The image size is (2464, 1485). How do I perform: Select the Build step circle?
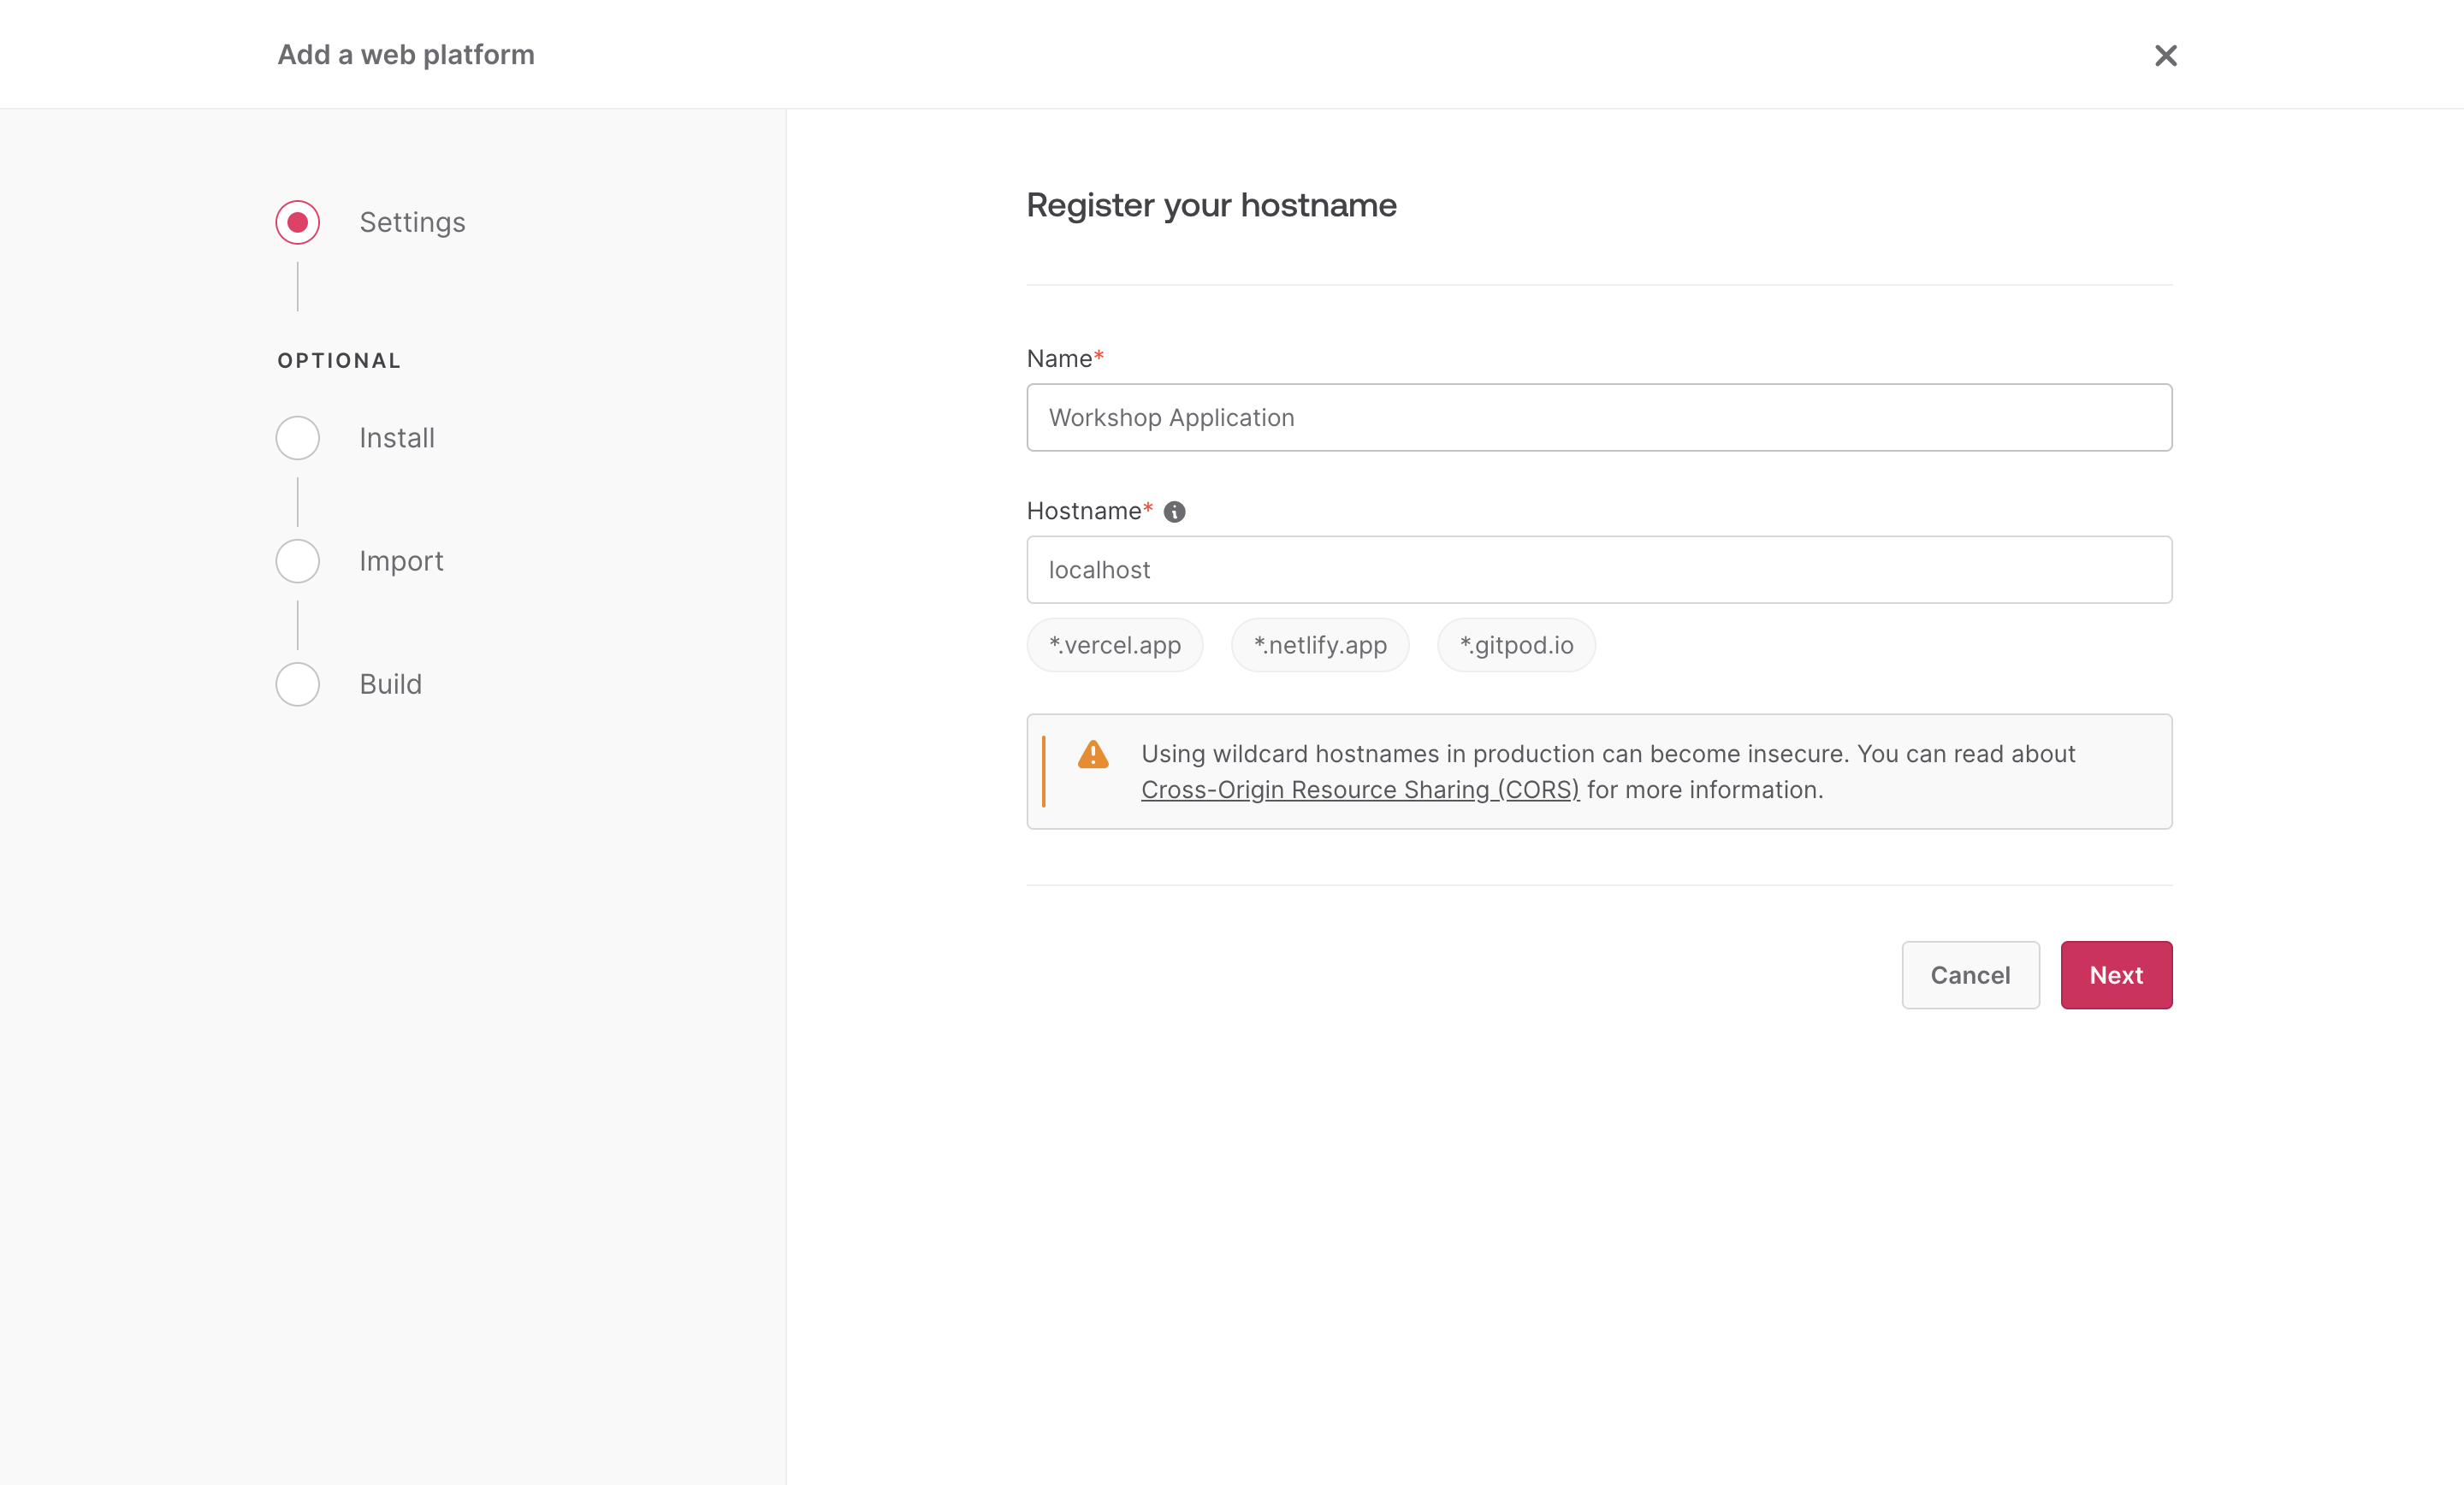pyautogui.click(x=297, y=684)
